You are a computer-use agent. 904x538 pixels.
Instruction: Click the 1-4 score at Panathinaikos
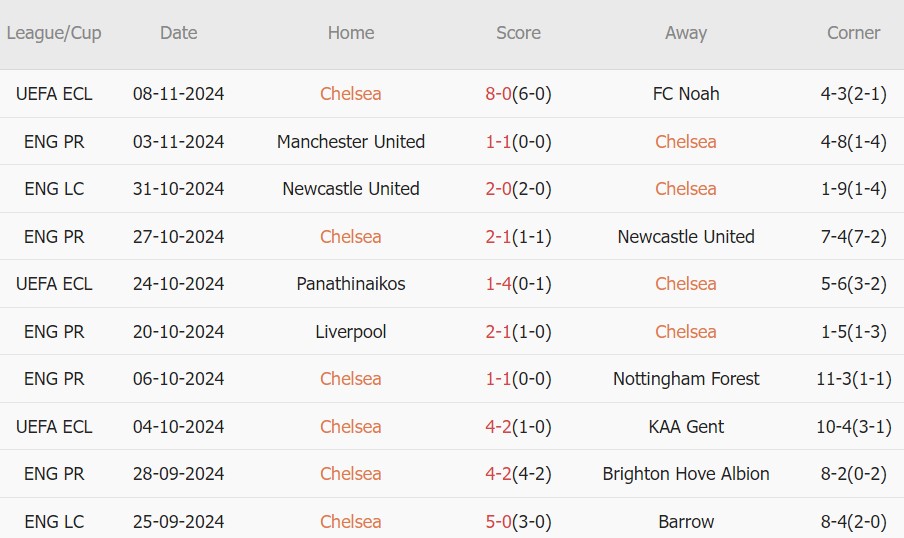click(x=498, y=284)
